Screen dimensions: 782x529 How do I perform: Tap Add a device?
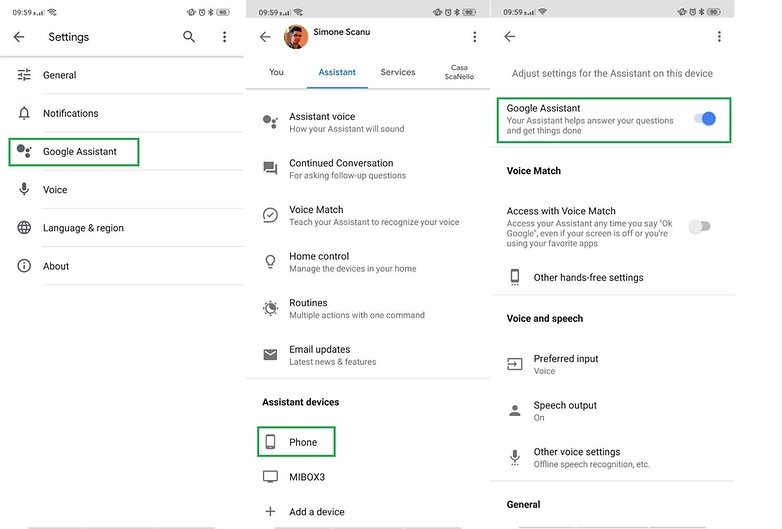[x=368, y=512]
